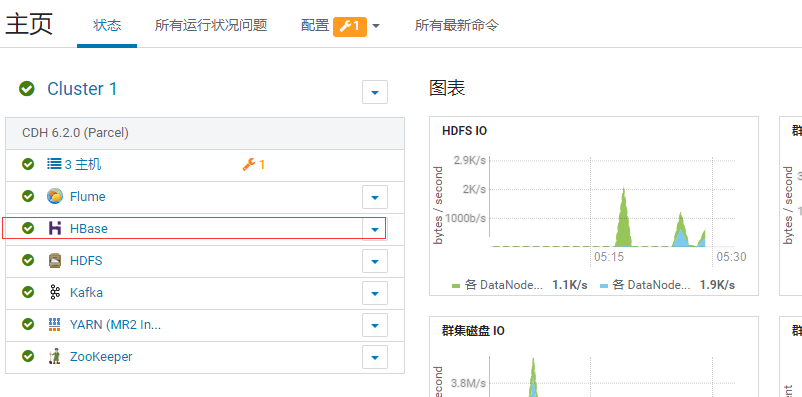The image size is (802, 397).
Task: Click the Flume service icon
Action: [x=55, y=196]
